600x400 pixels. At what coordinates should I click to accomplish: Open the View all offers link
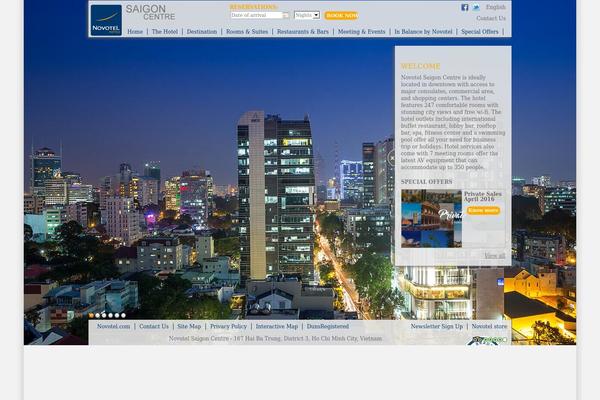coord(495,256)
